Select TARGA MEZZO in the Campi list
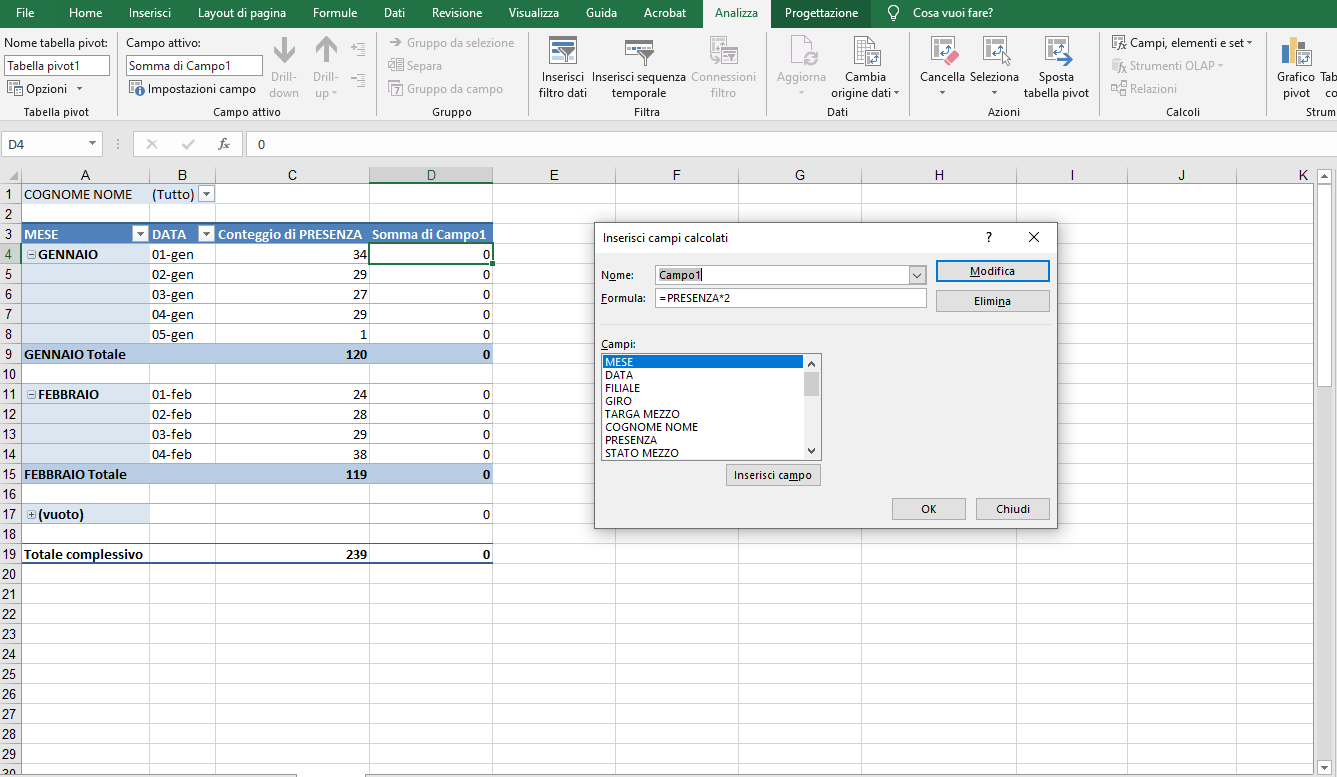Screen dimensions: 1337x777 (703, 414)
